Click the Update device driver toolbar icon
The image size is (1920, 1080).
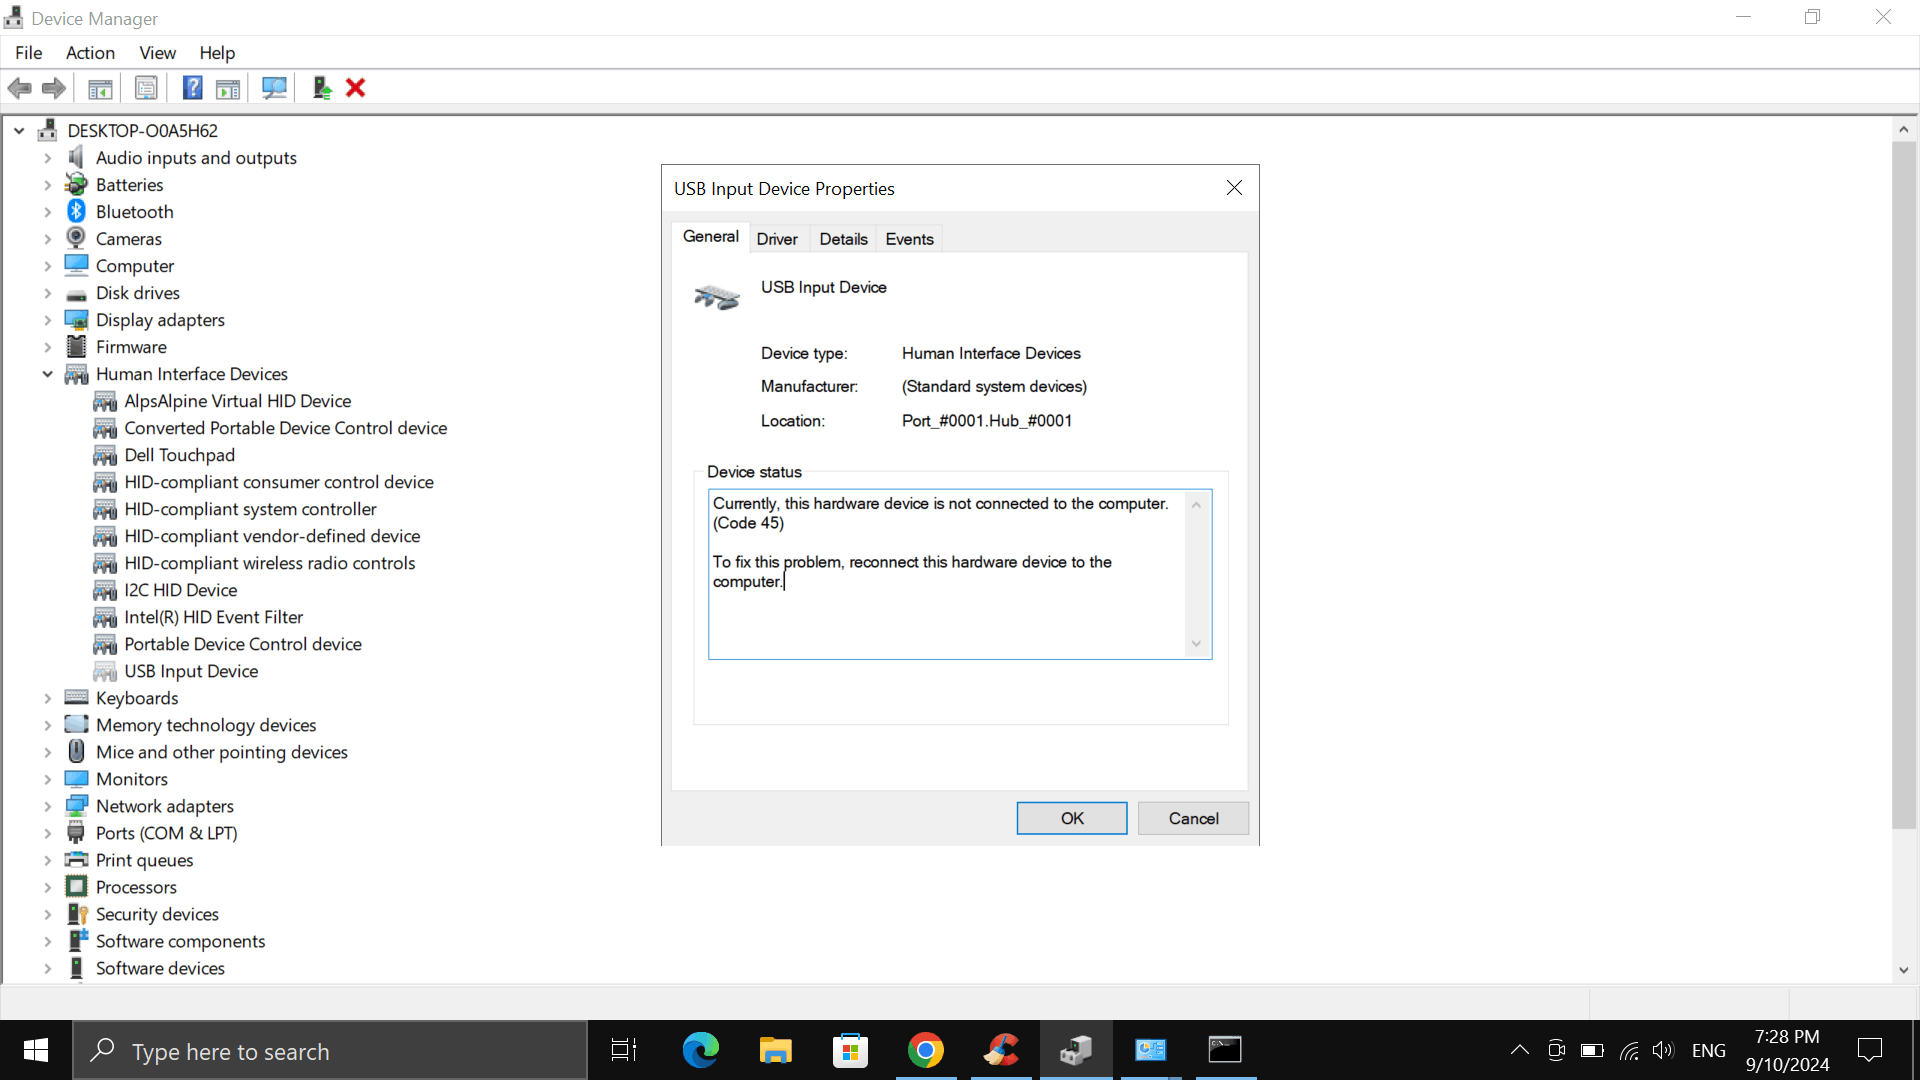point(322,88)
